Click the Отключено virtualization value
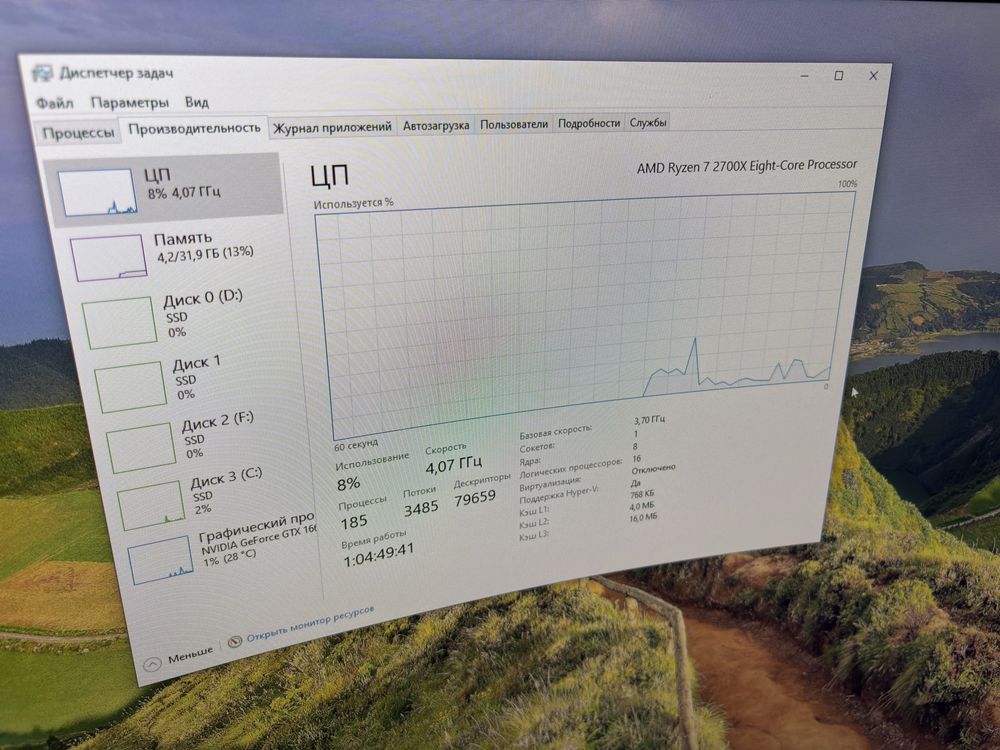The height and width of the screenshot is (750, 1000). coord(653,469)
